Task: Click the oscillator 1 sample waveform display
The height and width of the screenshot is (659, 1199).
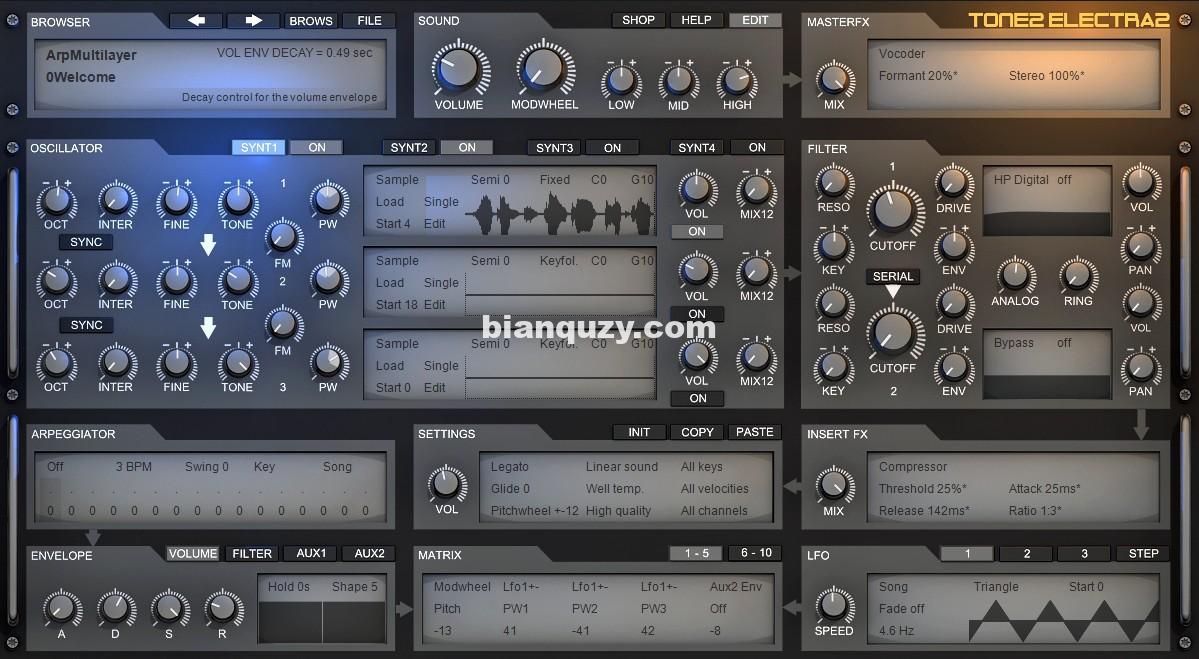Action: tap(560, 214)
